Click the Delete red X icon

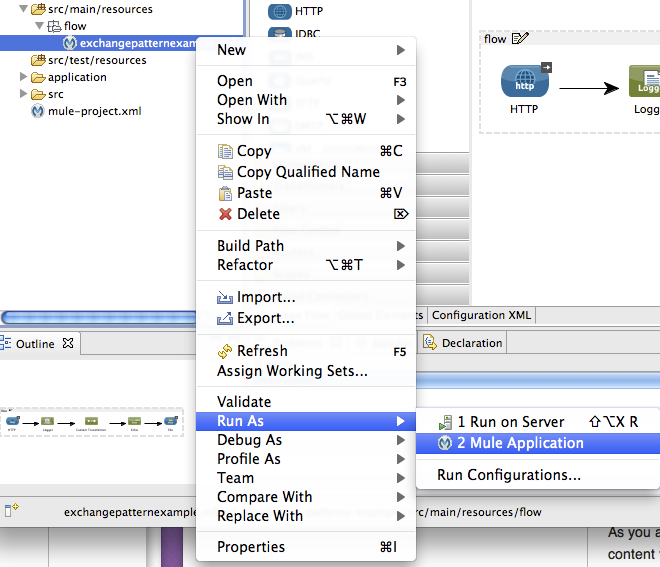(225, 214)
